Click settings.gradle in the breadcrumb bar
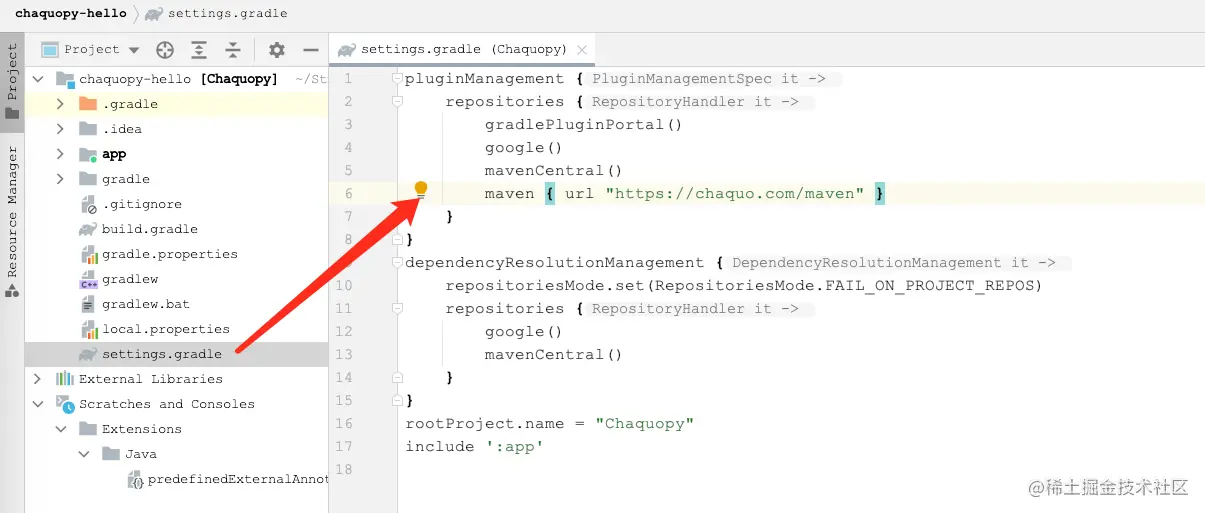 click(227, 13)
